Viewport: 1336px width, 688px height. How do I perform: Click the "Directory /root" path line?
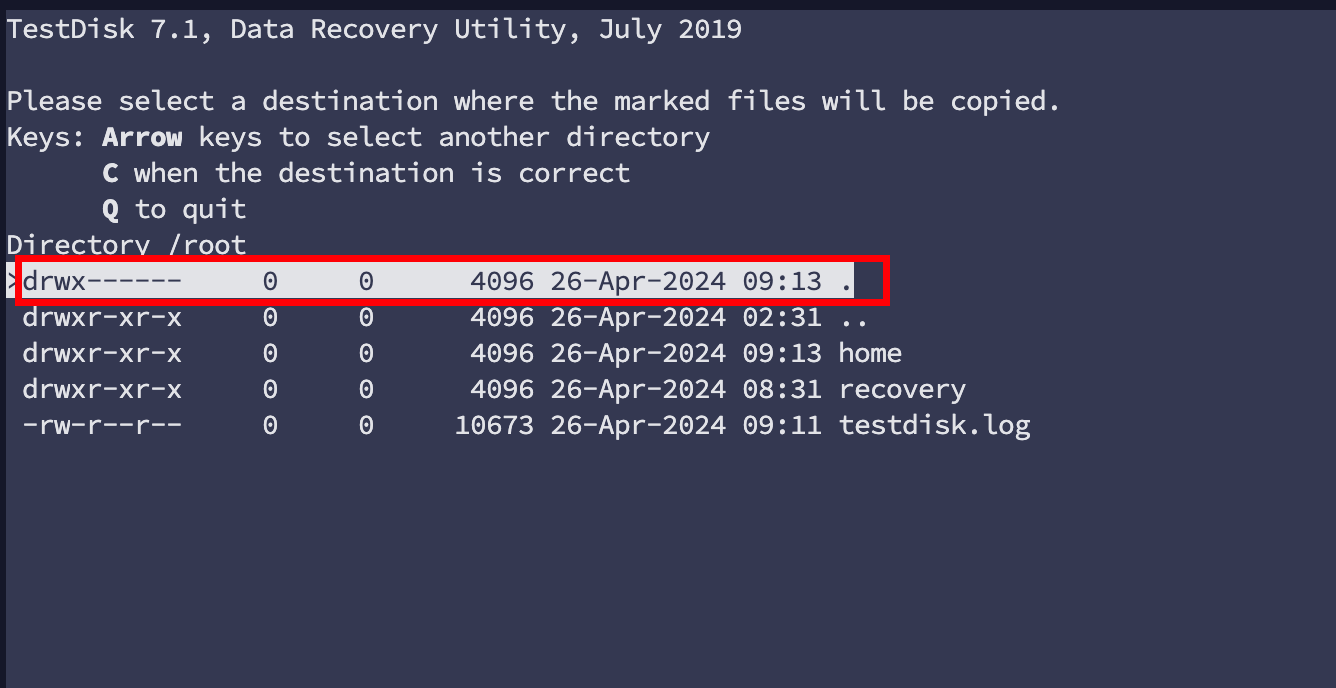(x=126, y=245)
